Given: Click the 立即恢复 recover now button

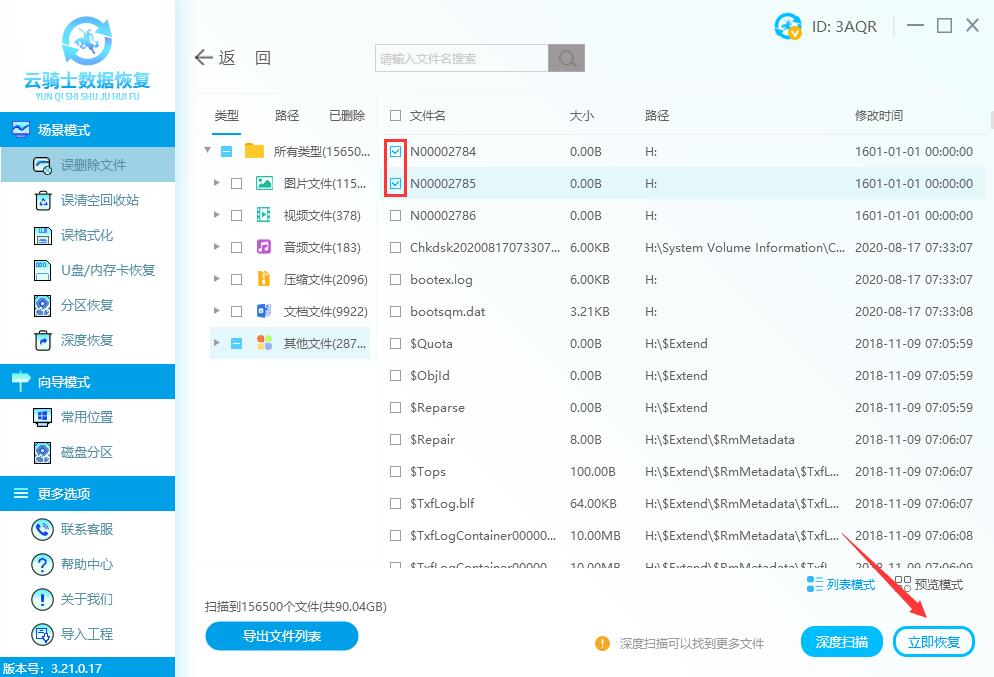Looking at the screenshot, I should point(933,642).
